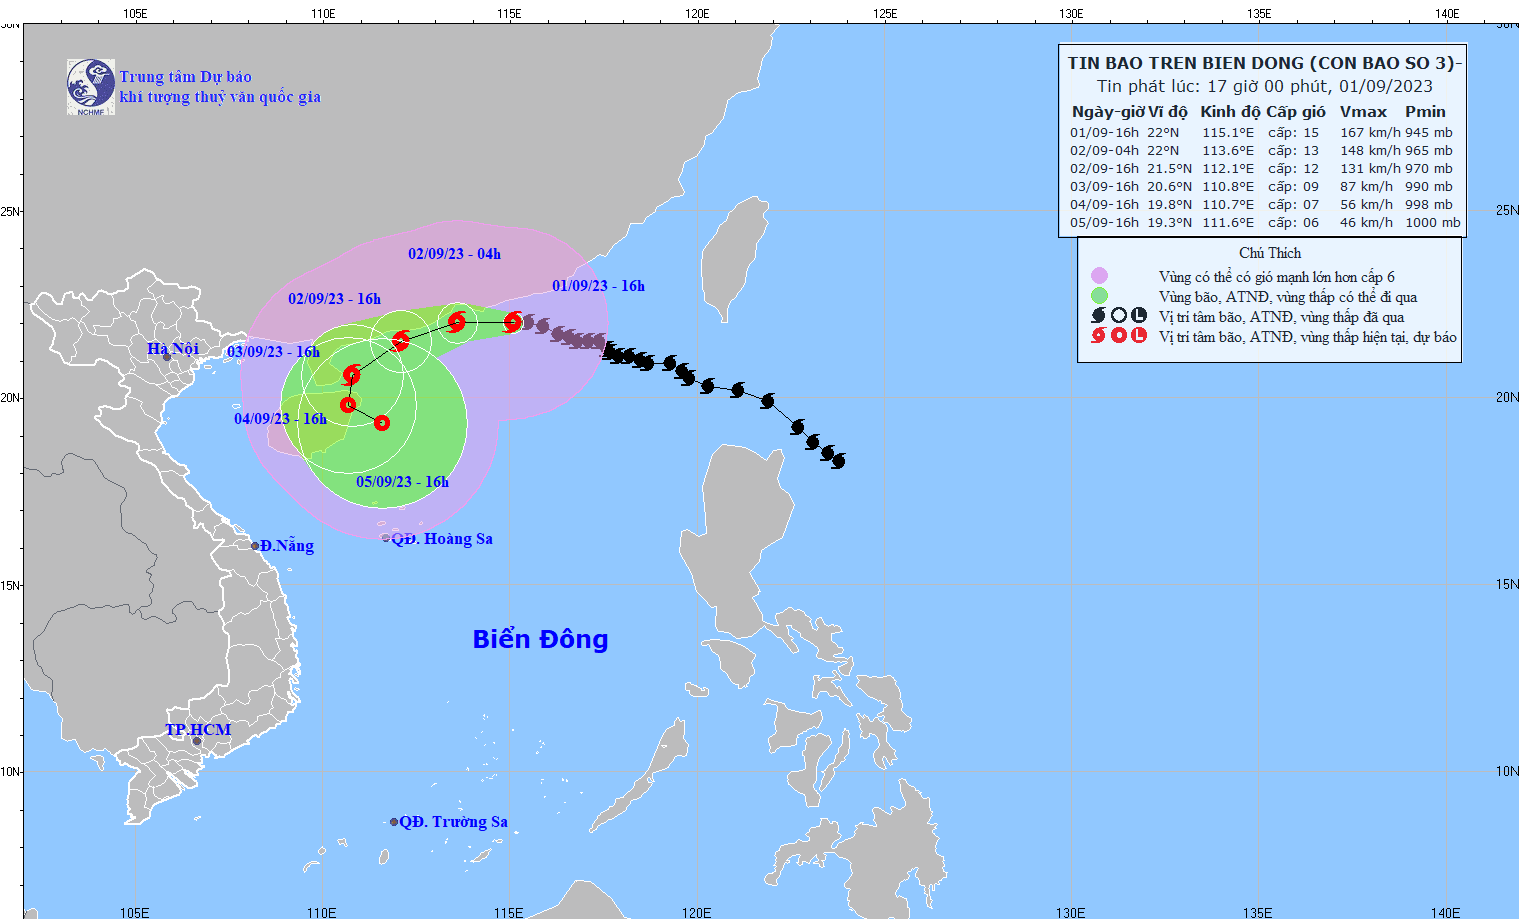Click the 'Hà Nội' city label
This screenshot has height=919, width=1519.
click(x=173, y=348)
